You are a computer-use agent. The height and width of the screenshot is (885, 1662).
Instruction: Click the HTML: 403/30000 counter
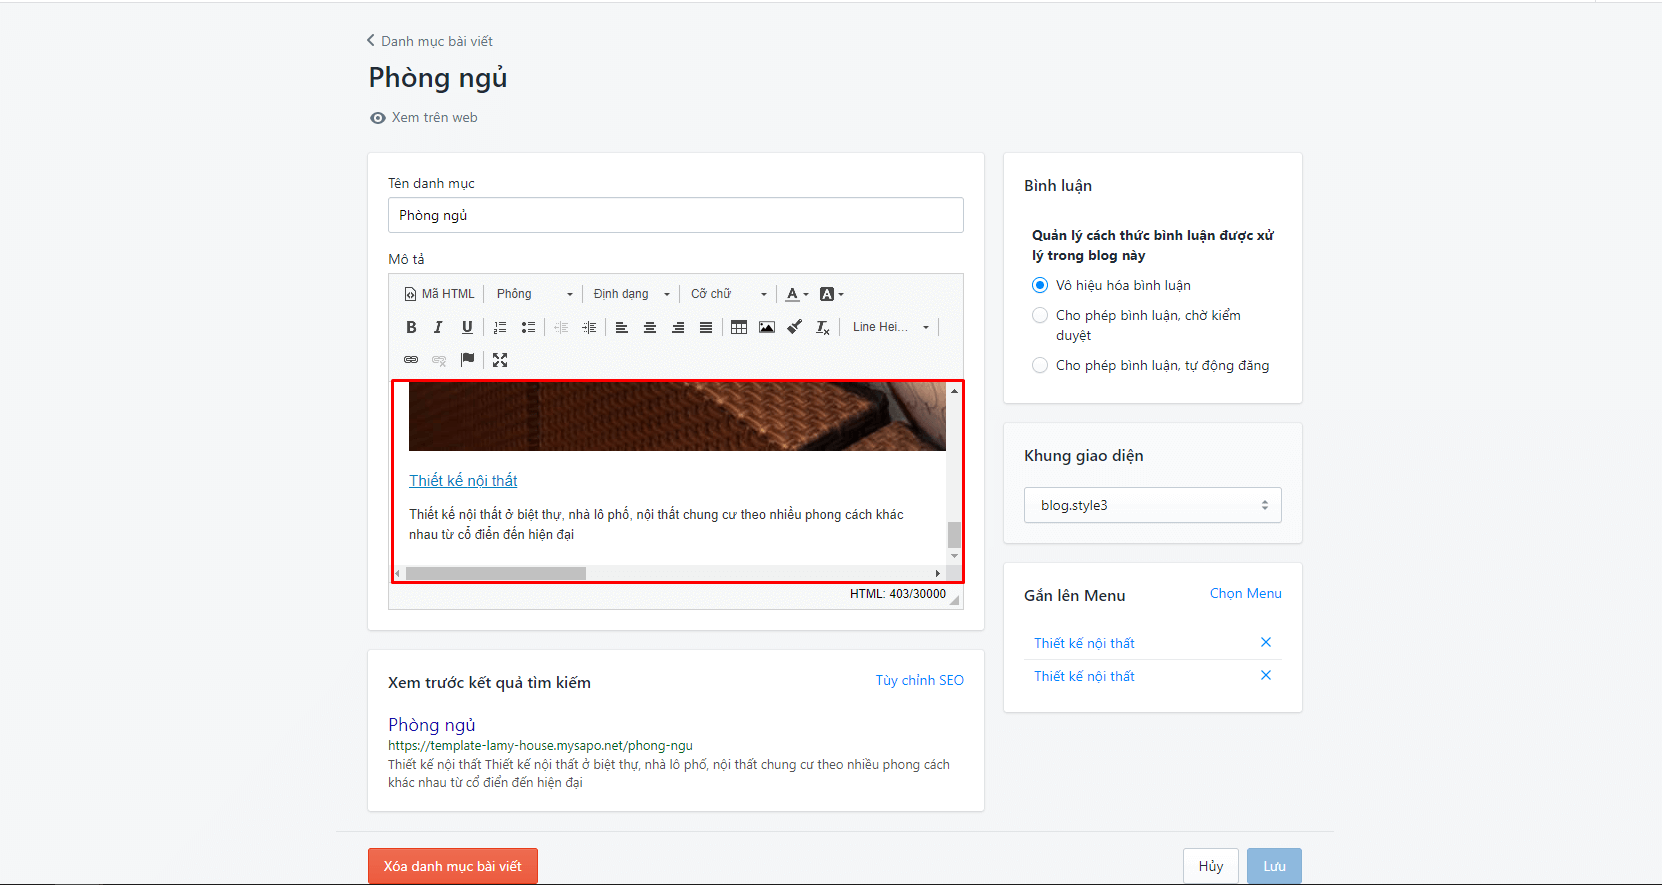tap(898, 593)
